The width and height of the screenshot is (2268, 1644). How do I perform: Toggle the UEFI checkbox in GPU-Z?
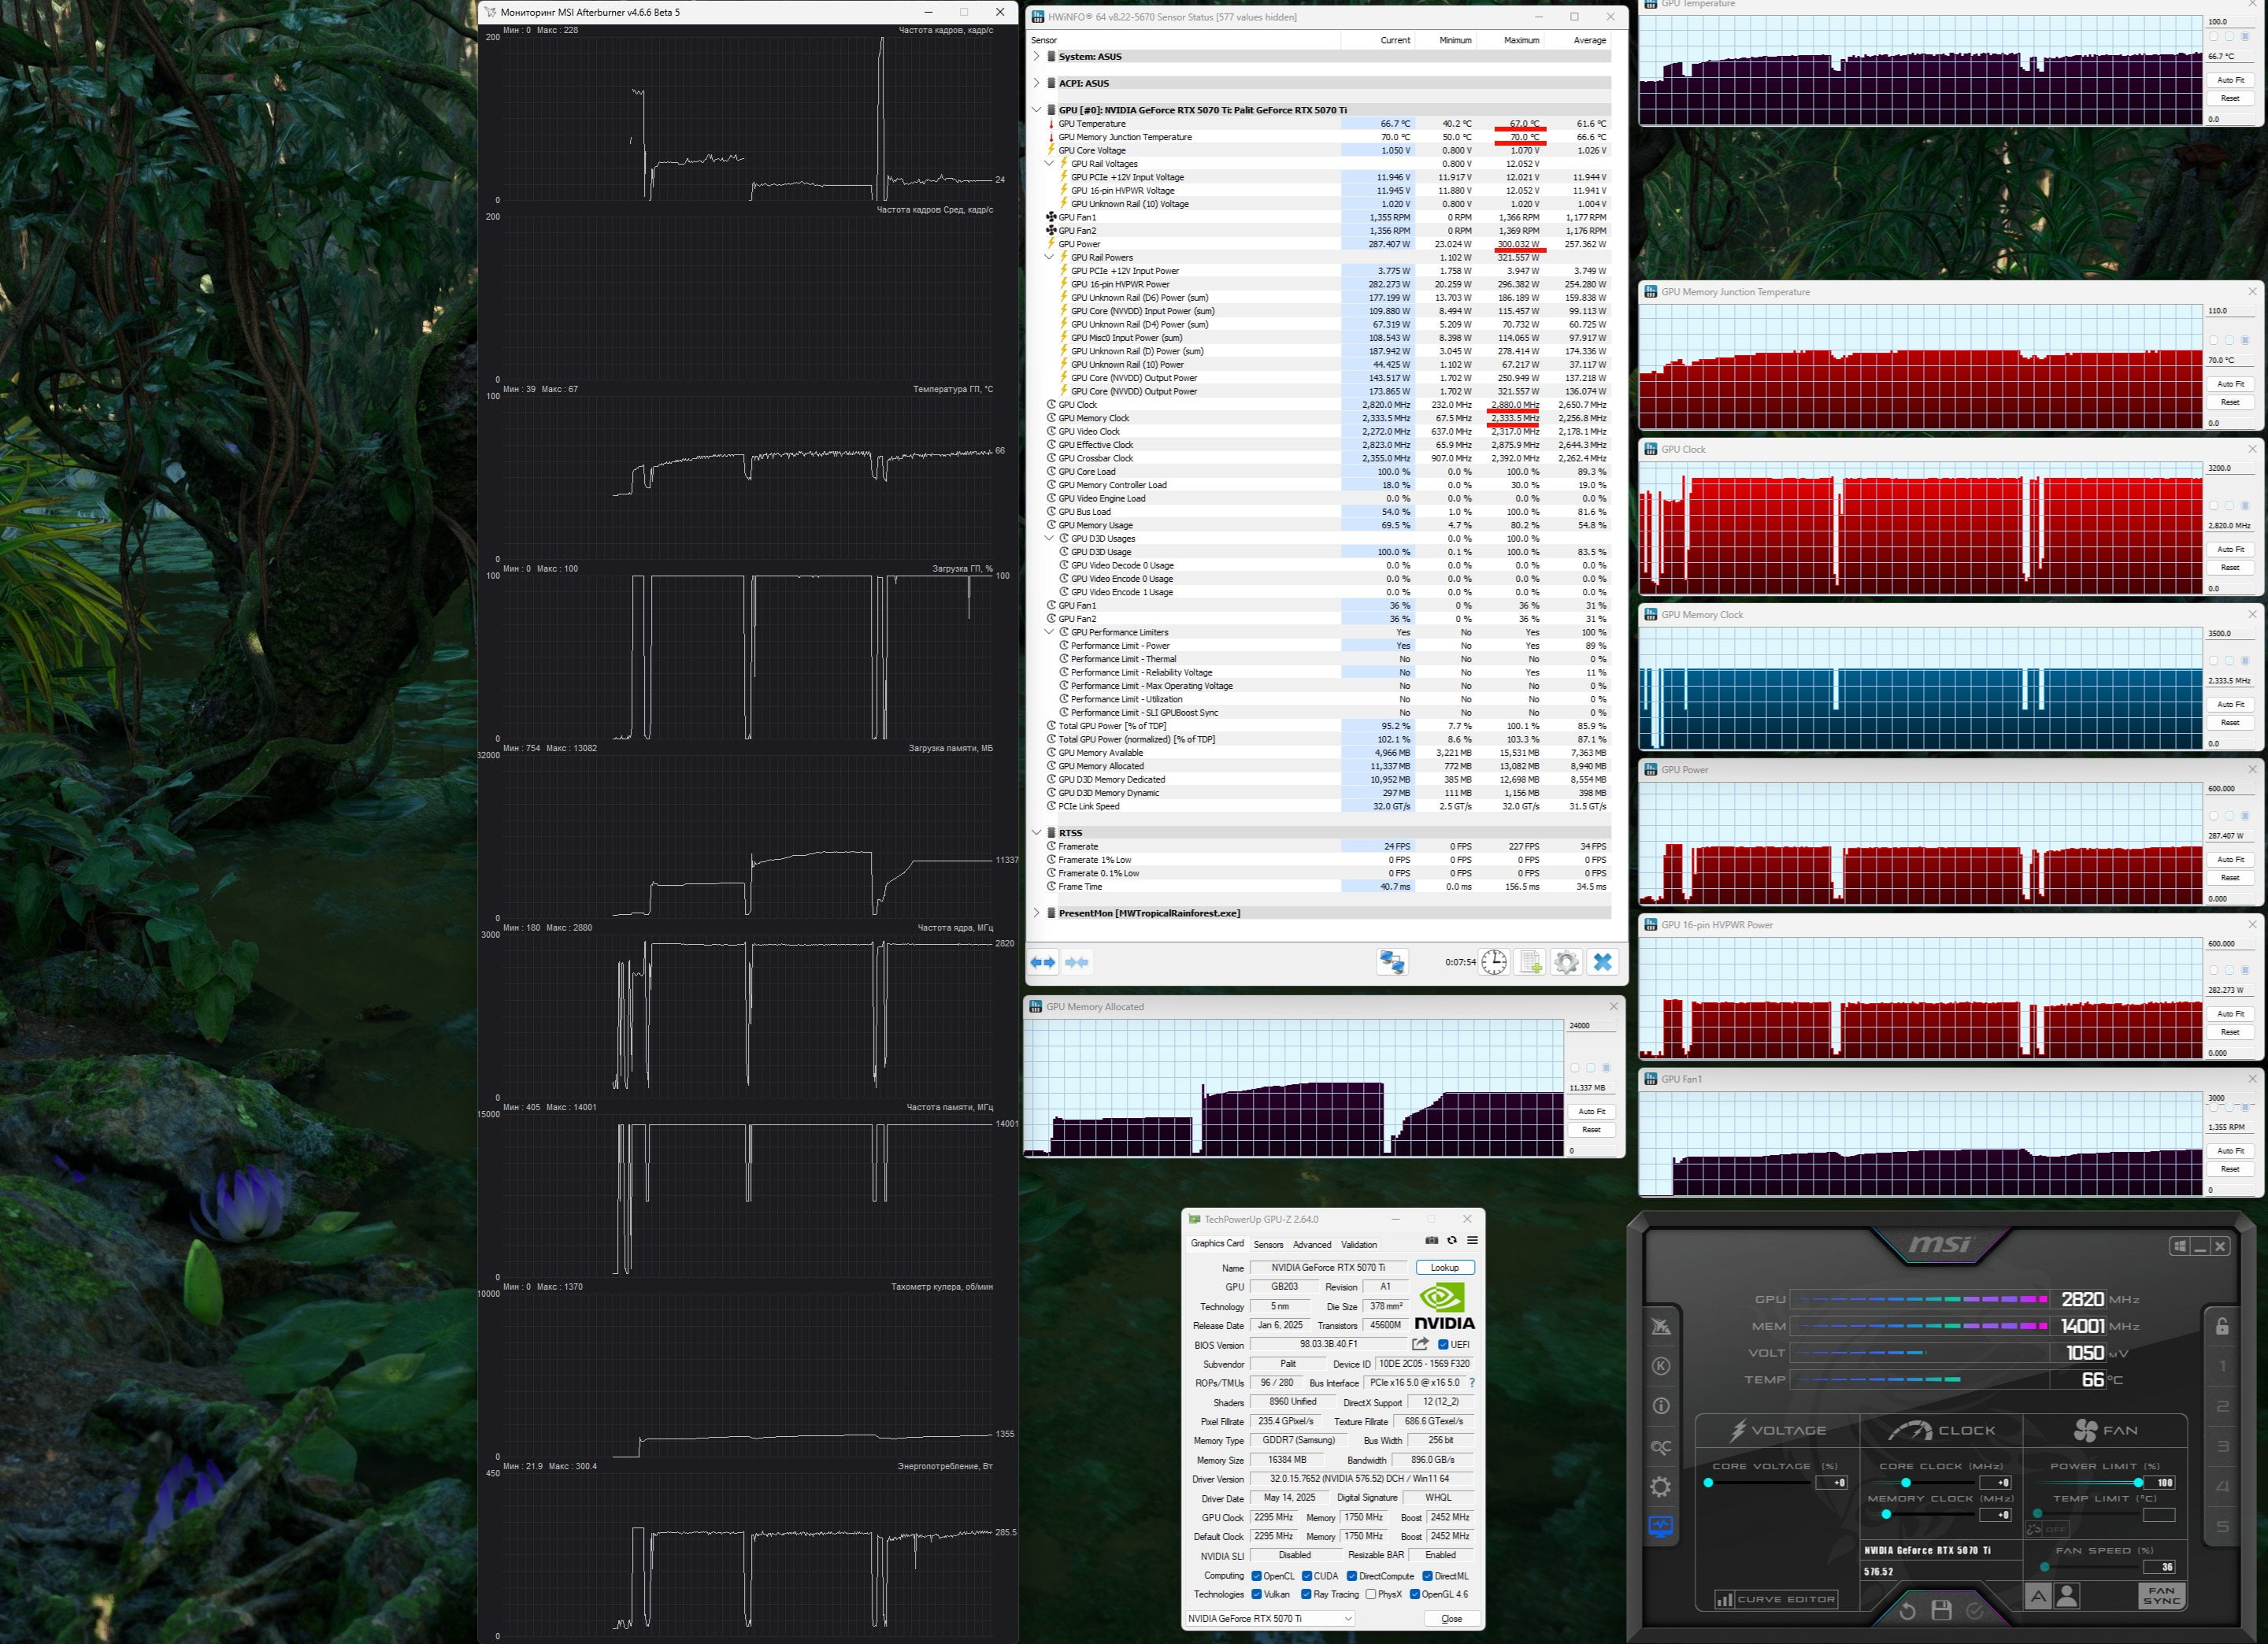1443,1344
